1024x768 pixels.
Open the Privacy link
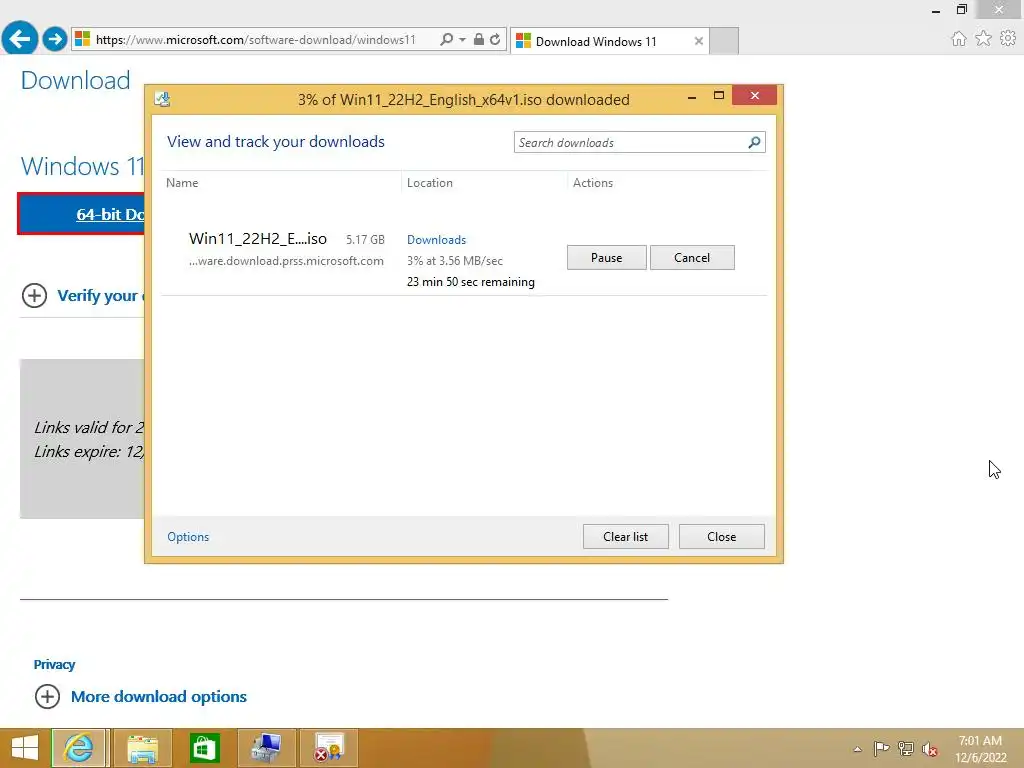(54, 665)
